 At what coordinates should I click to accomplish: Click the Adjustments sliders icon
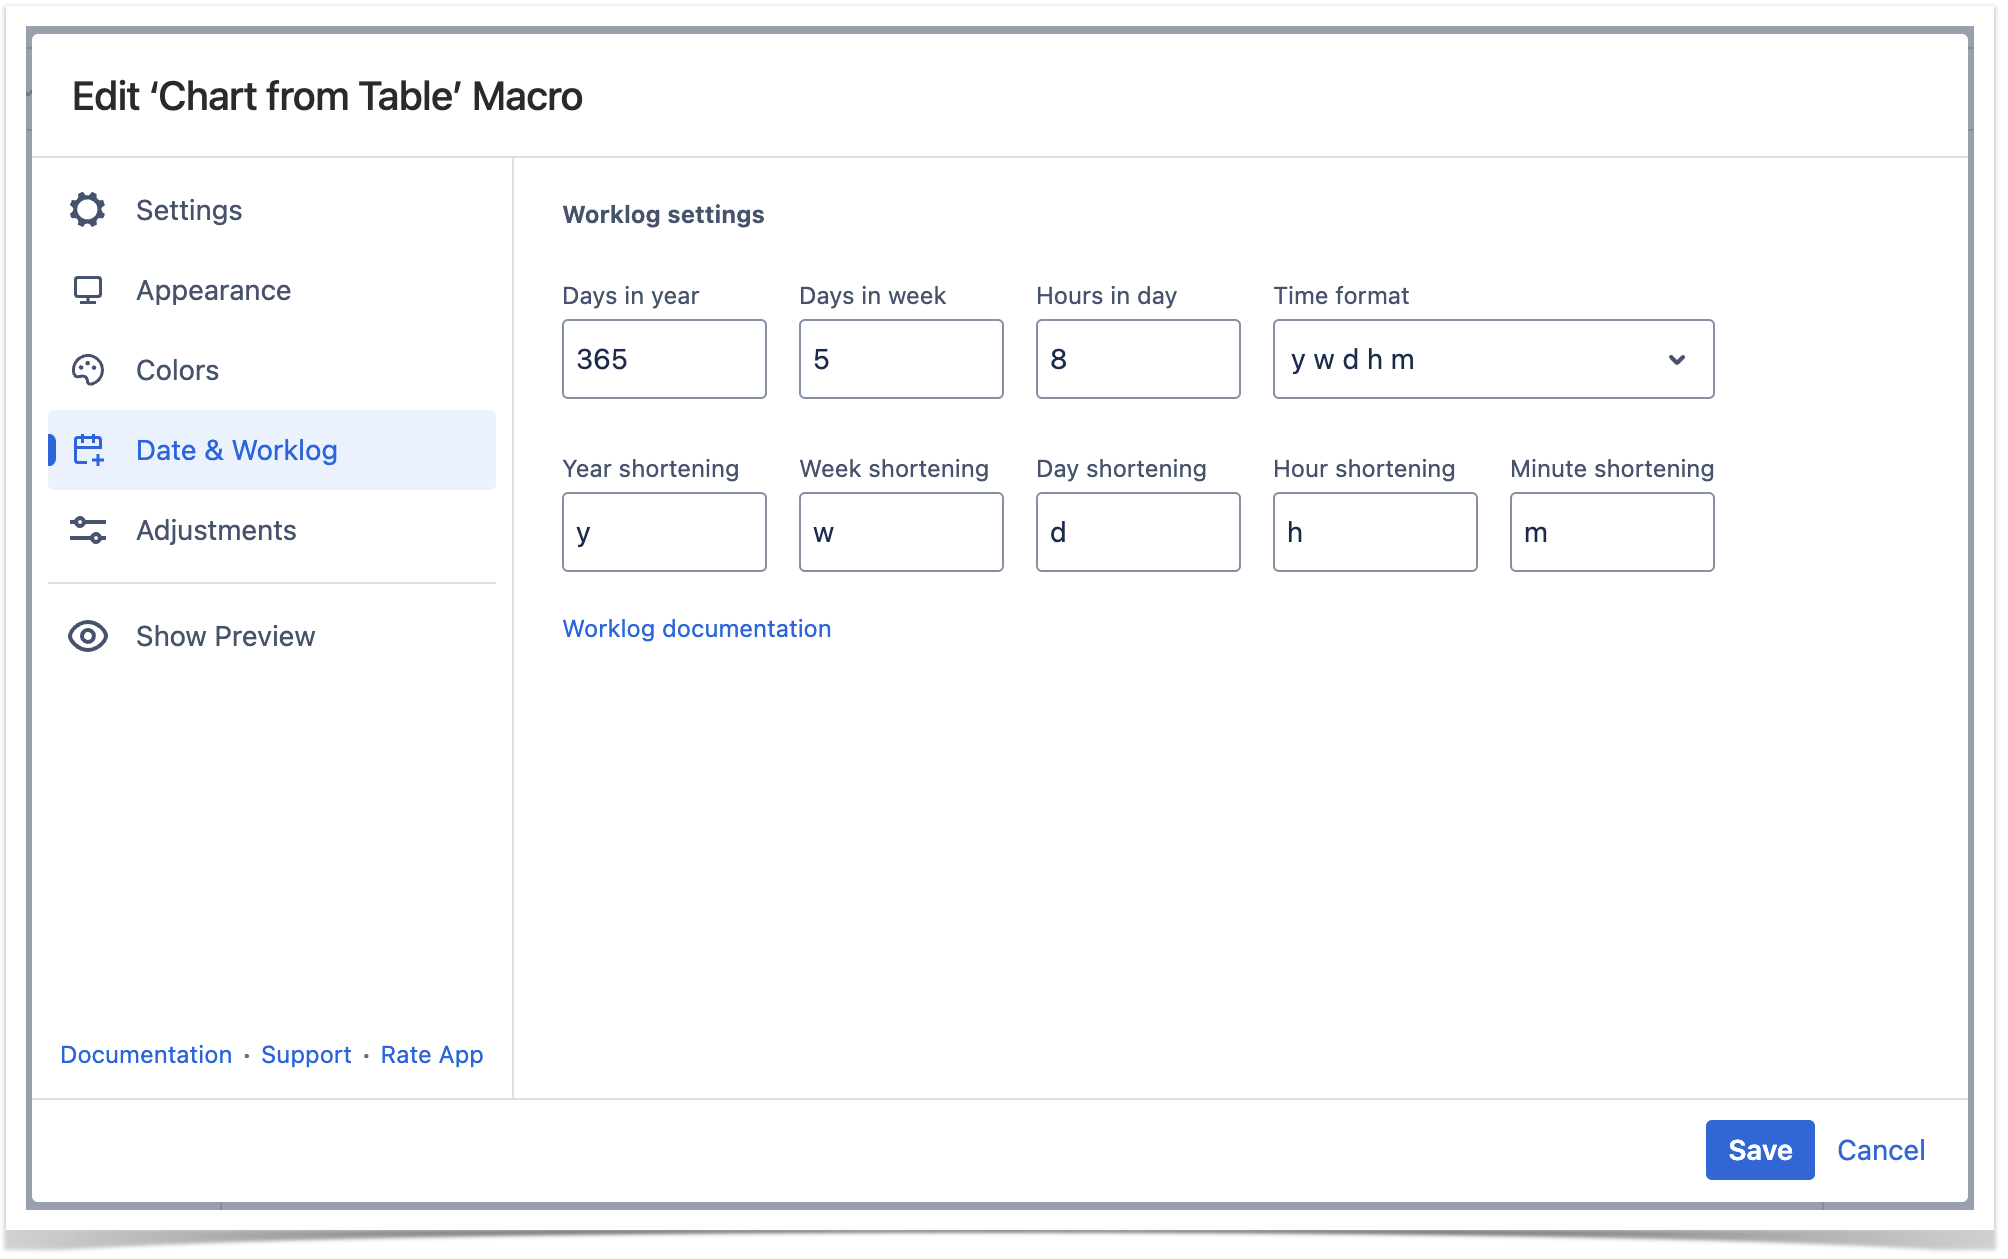pos(88,530)
